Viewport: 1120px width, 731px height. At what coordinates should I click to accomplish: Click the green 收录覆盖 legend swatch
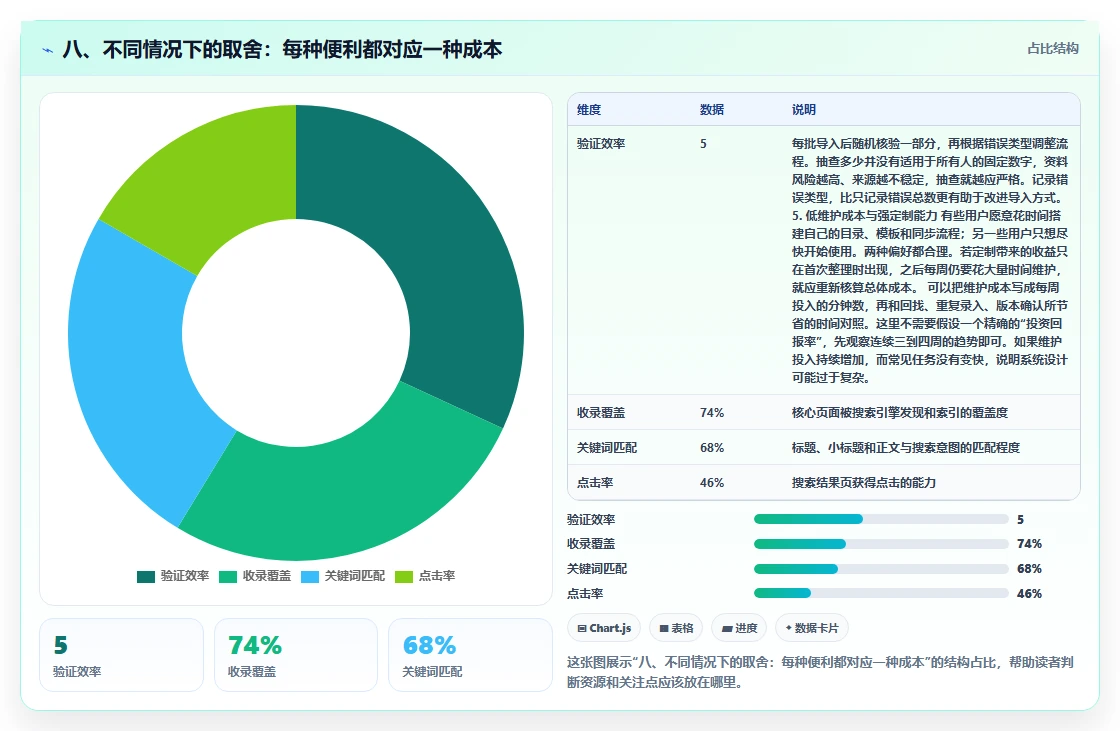click(x=228, y=577)
